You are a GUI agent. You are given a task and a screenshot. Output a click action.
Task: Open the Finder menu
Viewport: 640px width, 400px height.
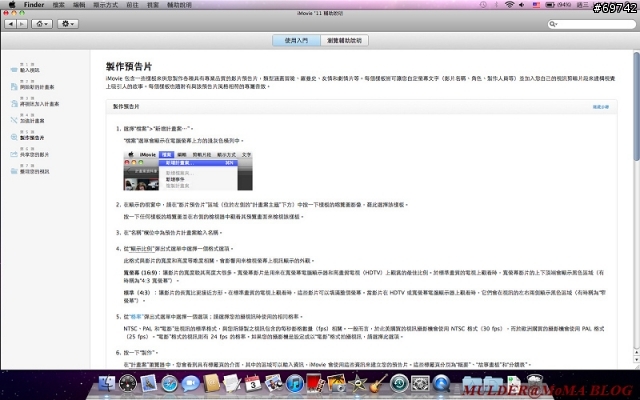click(34, 5)
